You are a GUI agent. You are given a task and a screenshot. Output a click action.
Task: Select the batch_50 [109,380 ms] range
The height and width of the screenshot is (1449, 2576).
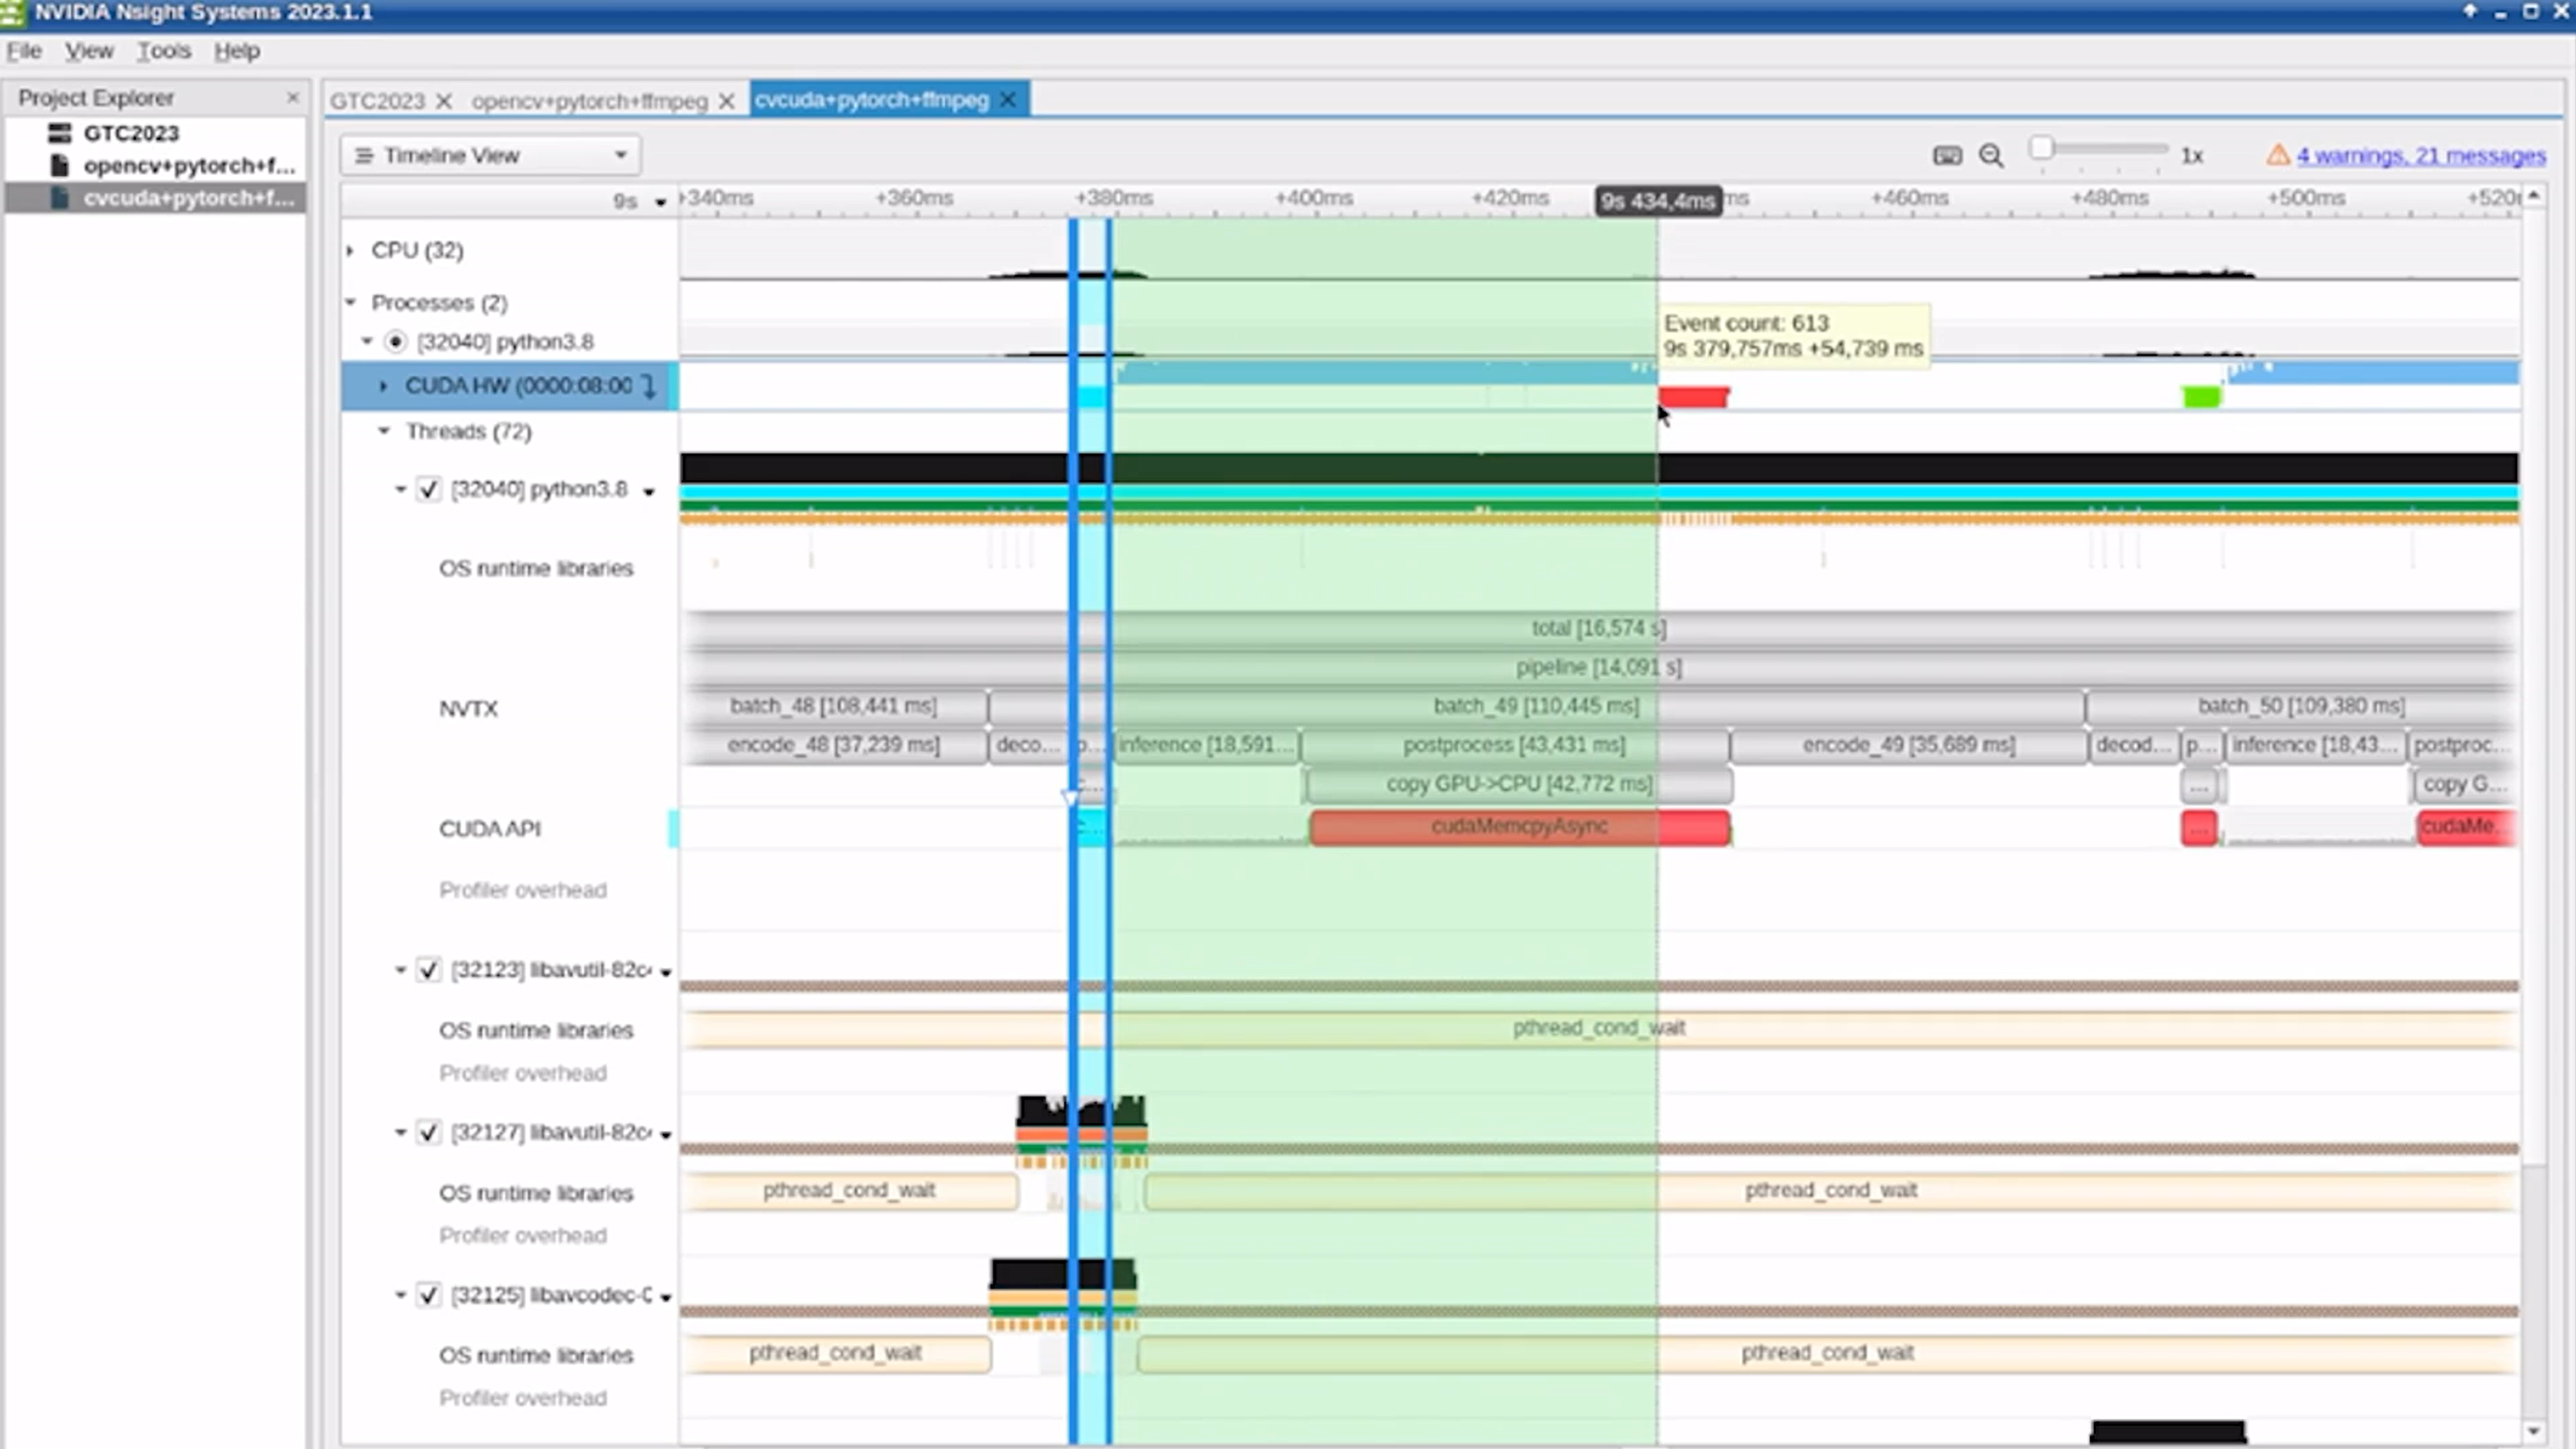(2301, 707)
